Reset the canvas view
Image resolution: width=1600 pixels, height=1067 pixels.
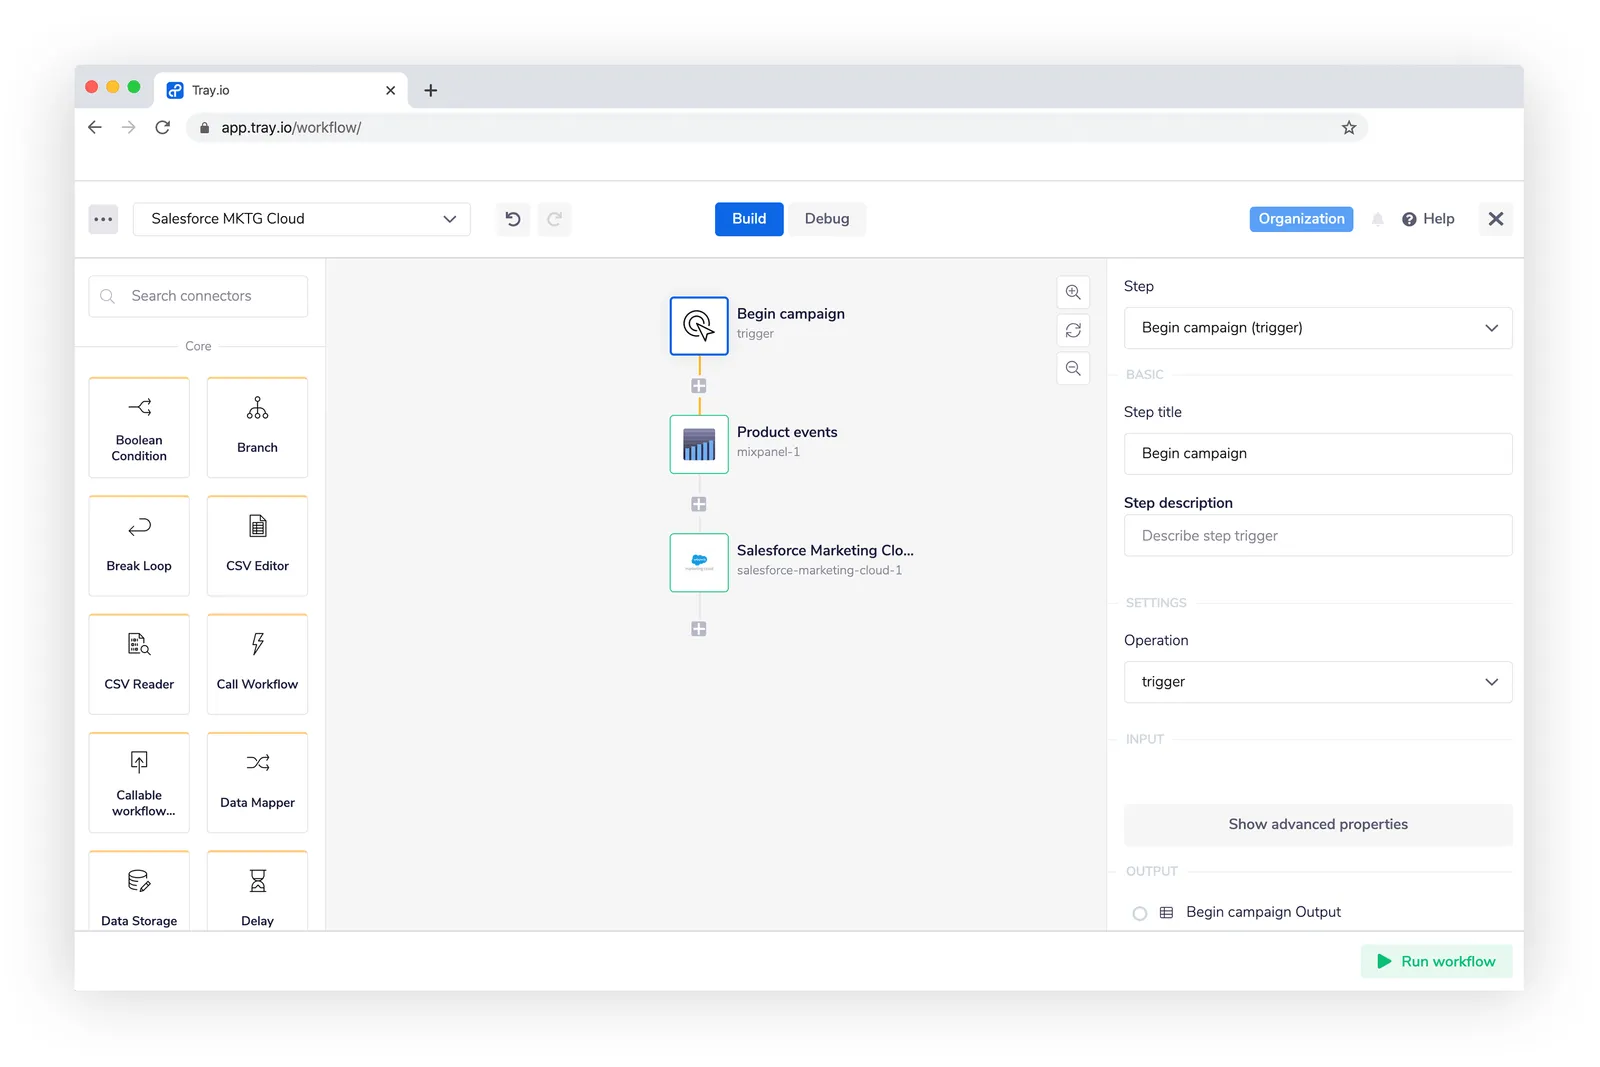tap(1073, 330)
